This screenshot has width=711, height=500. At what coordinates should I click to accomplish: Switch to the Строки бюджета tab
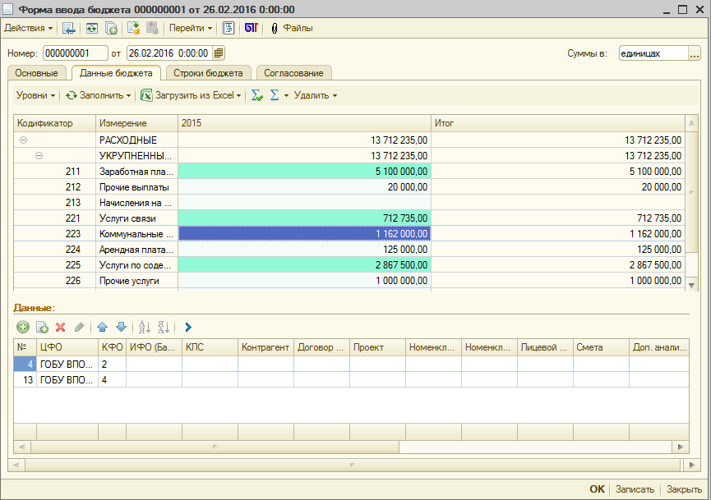(x=207, y=73)
